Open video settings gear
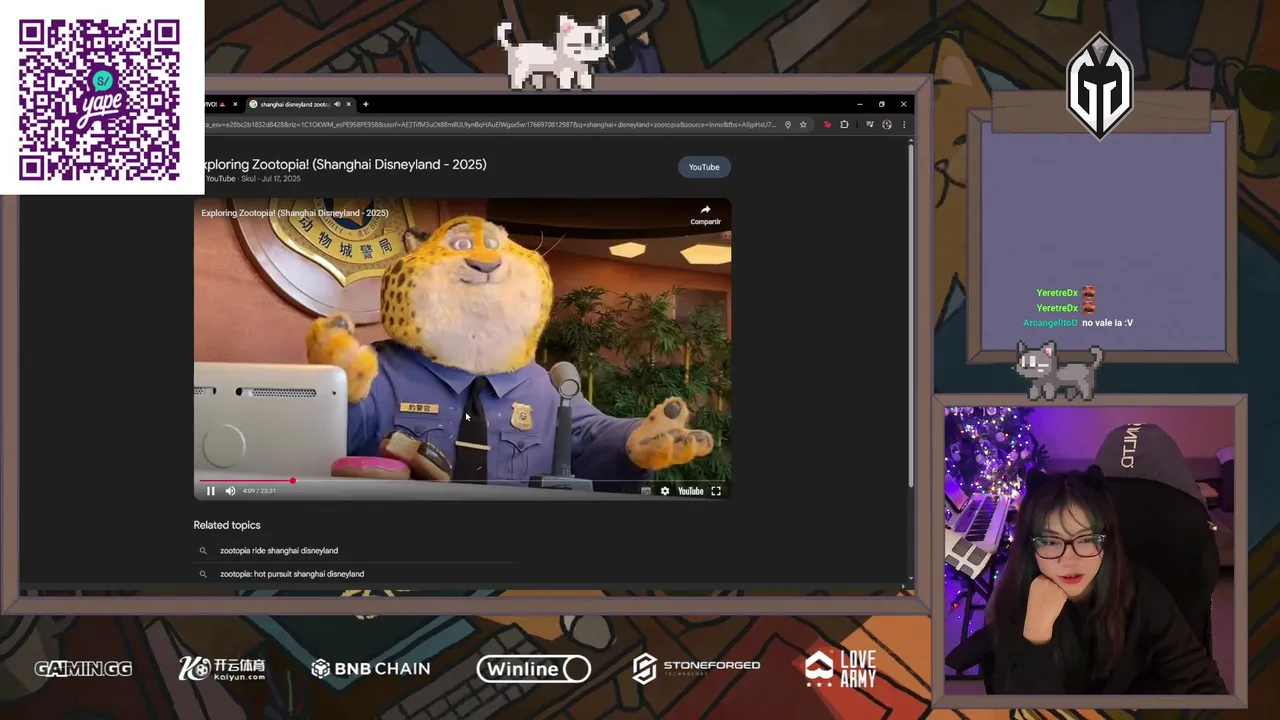Screen dimensions: 1280x720 (665, 491)
